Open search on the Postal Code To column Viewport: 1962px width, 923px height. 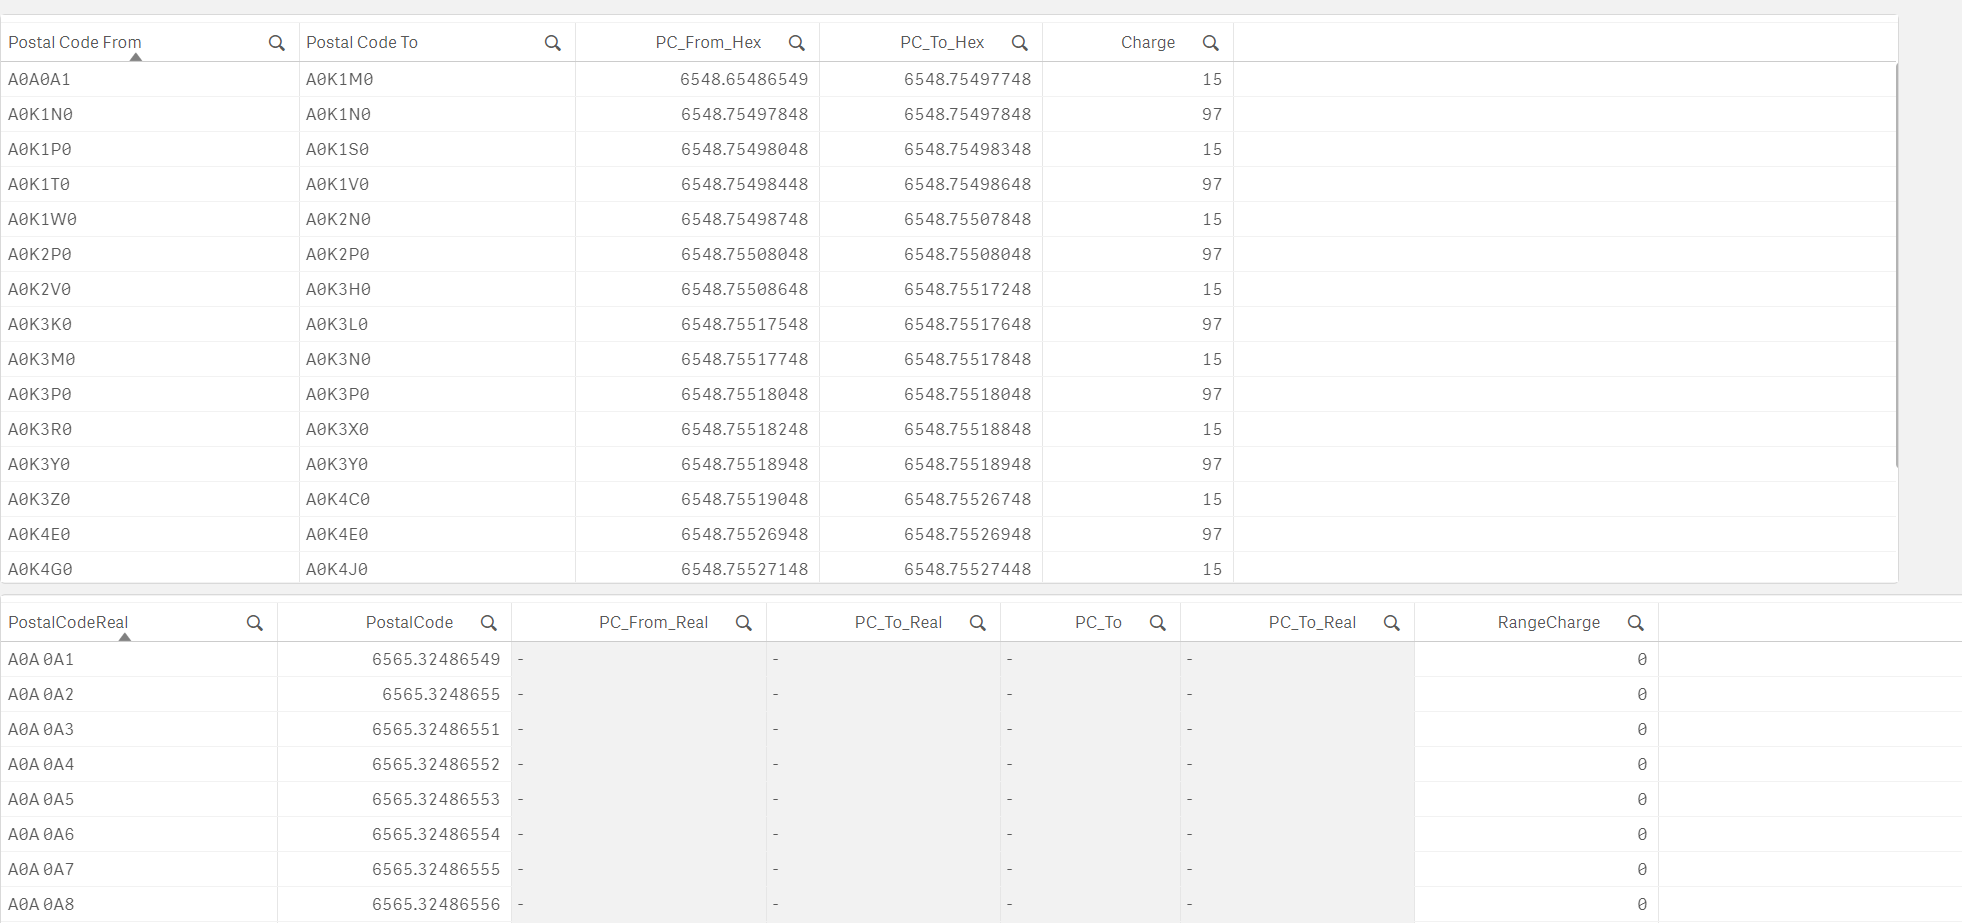point(552,43)
